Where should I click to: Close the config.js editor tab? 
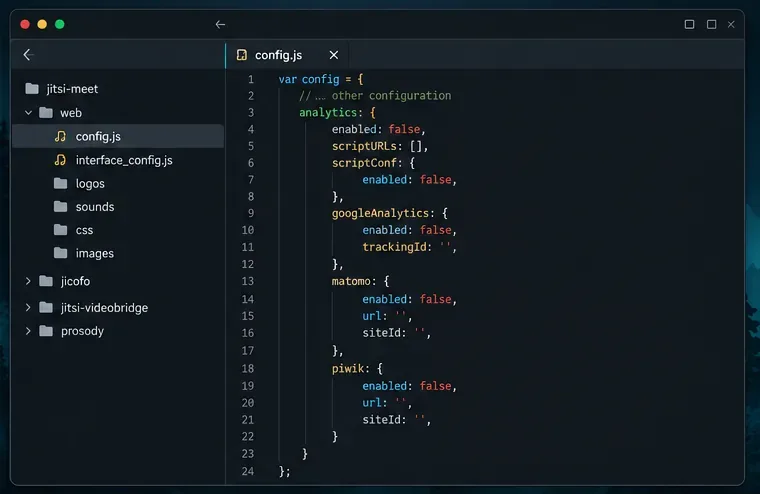point(333,55)
